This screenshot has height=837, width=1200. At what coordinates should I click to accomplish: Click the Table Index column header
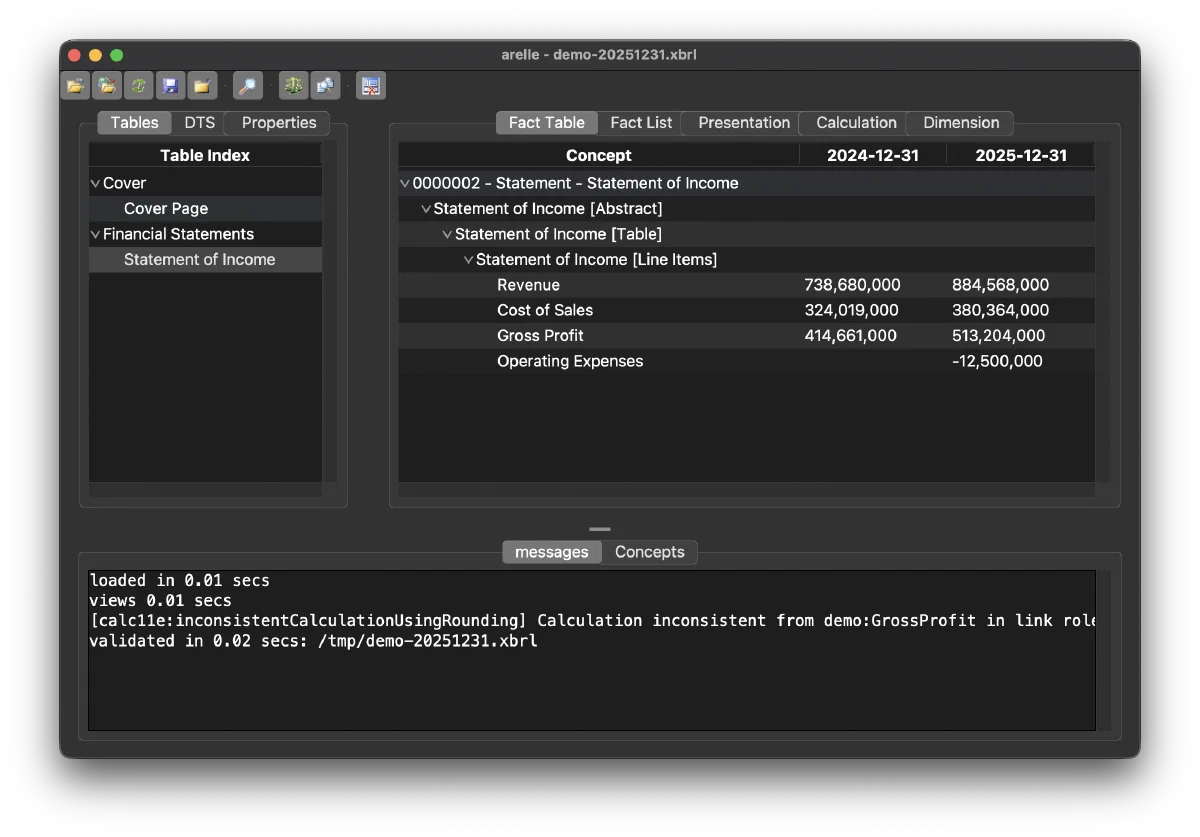coord(205,155)
